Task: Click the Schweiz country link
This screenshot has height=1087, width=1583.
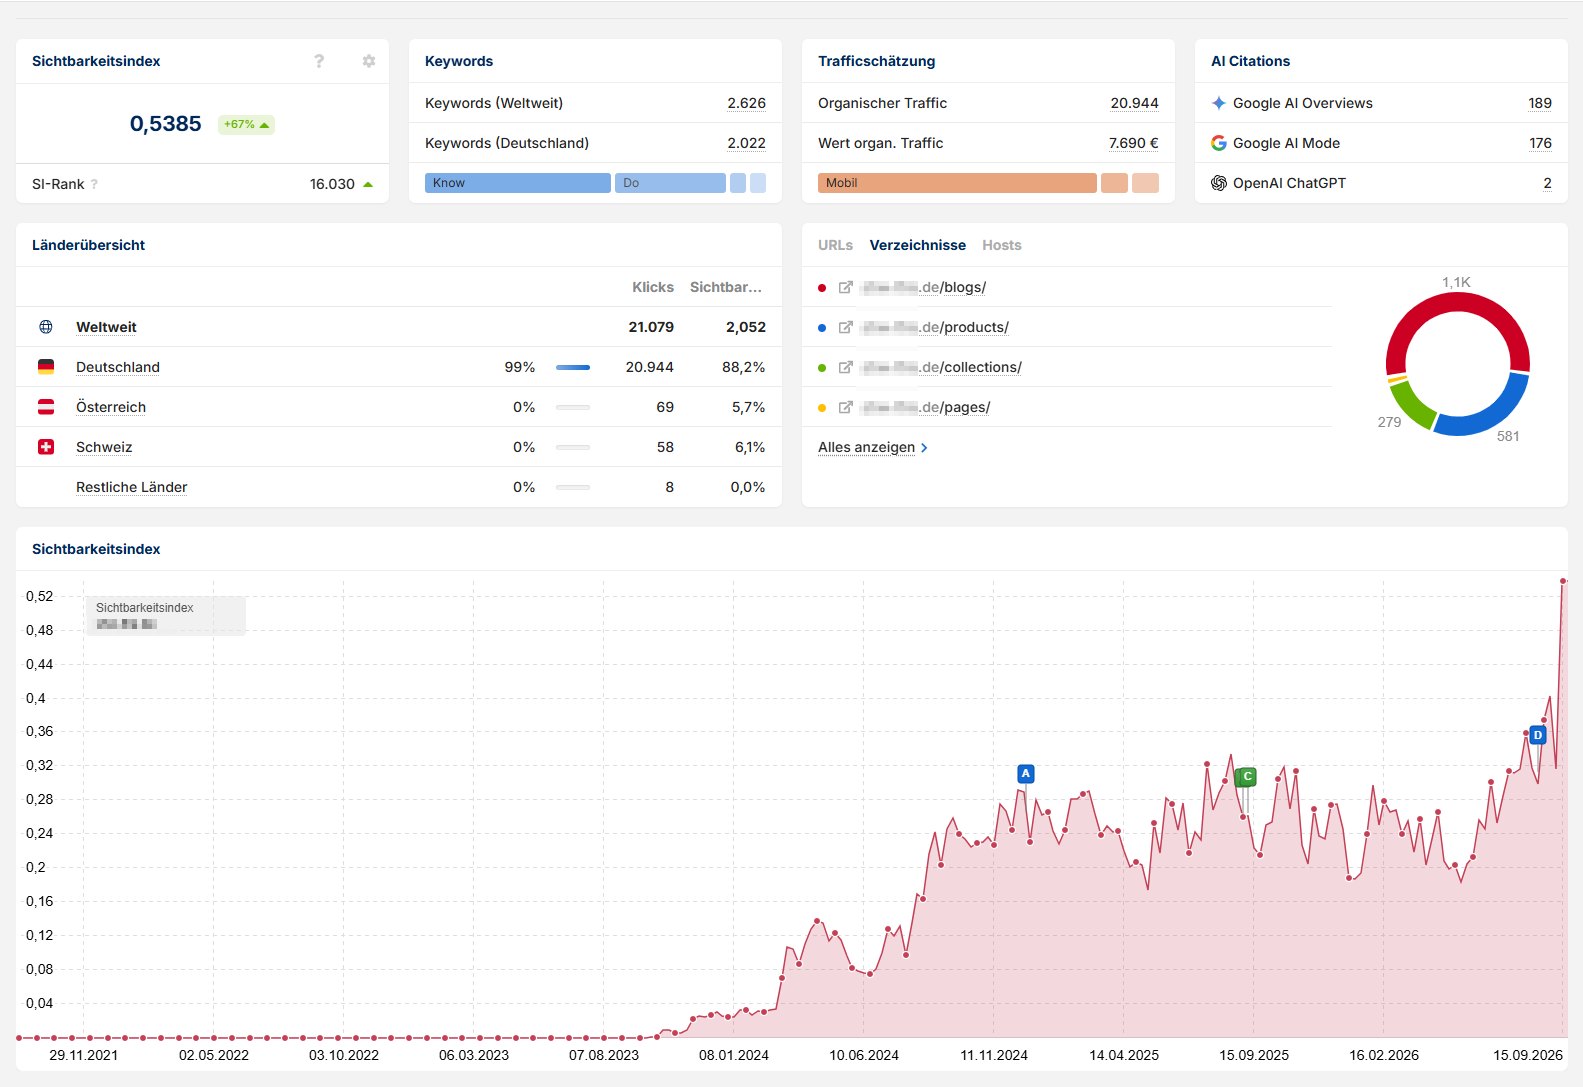Action: (104, 447)
